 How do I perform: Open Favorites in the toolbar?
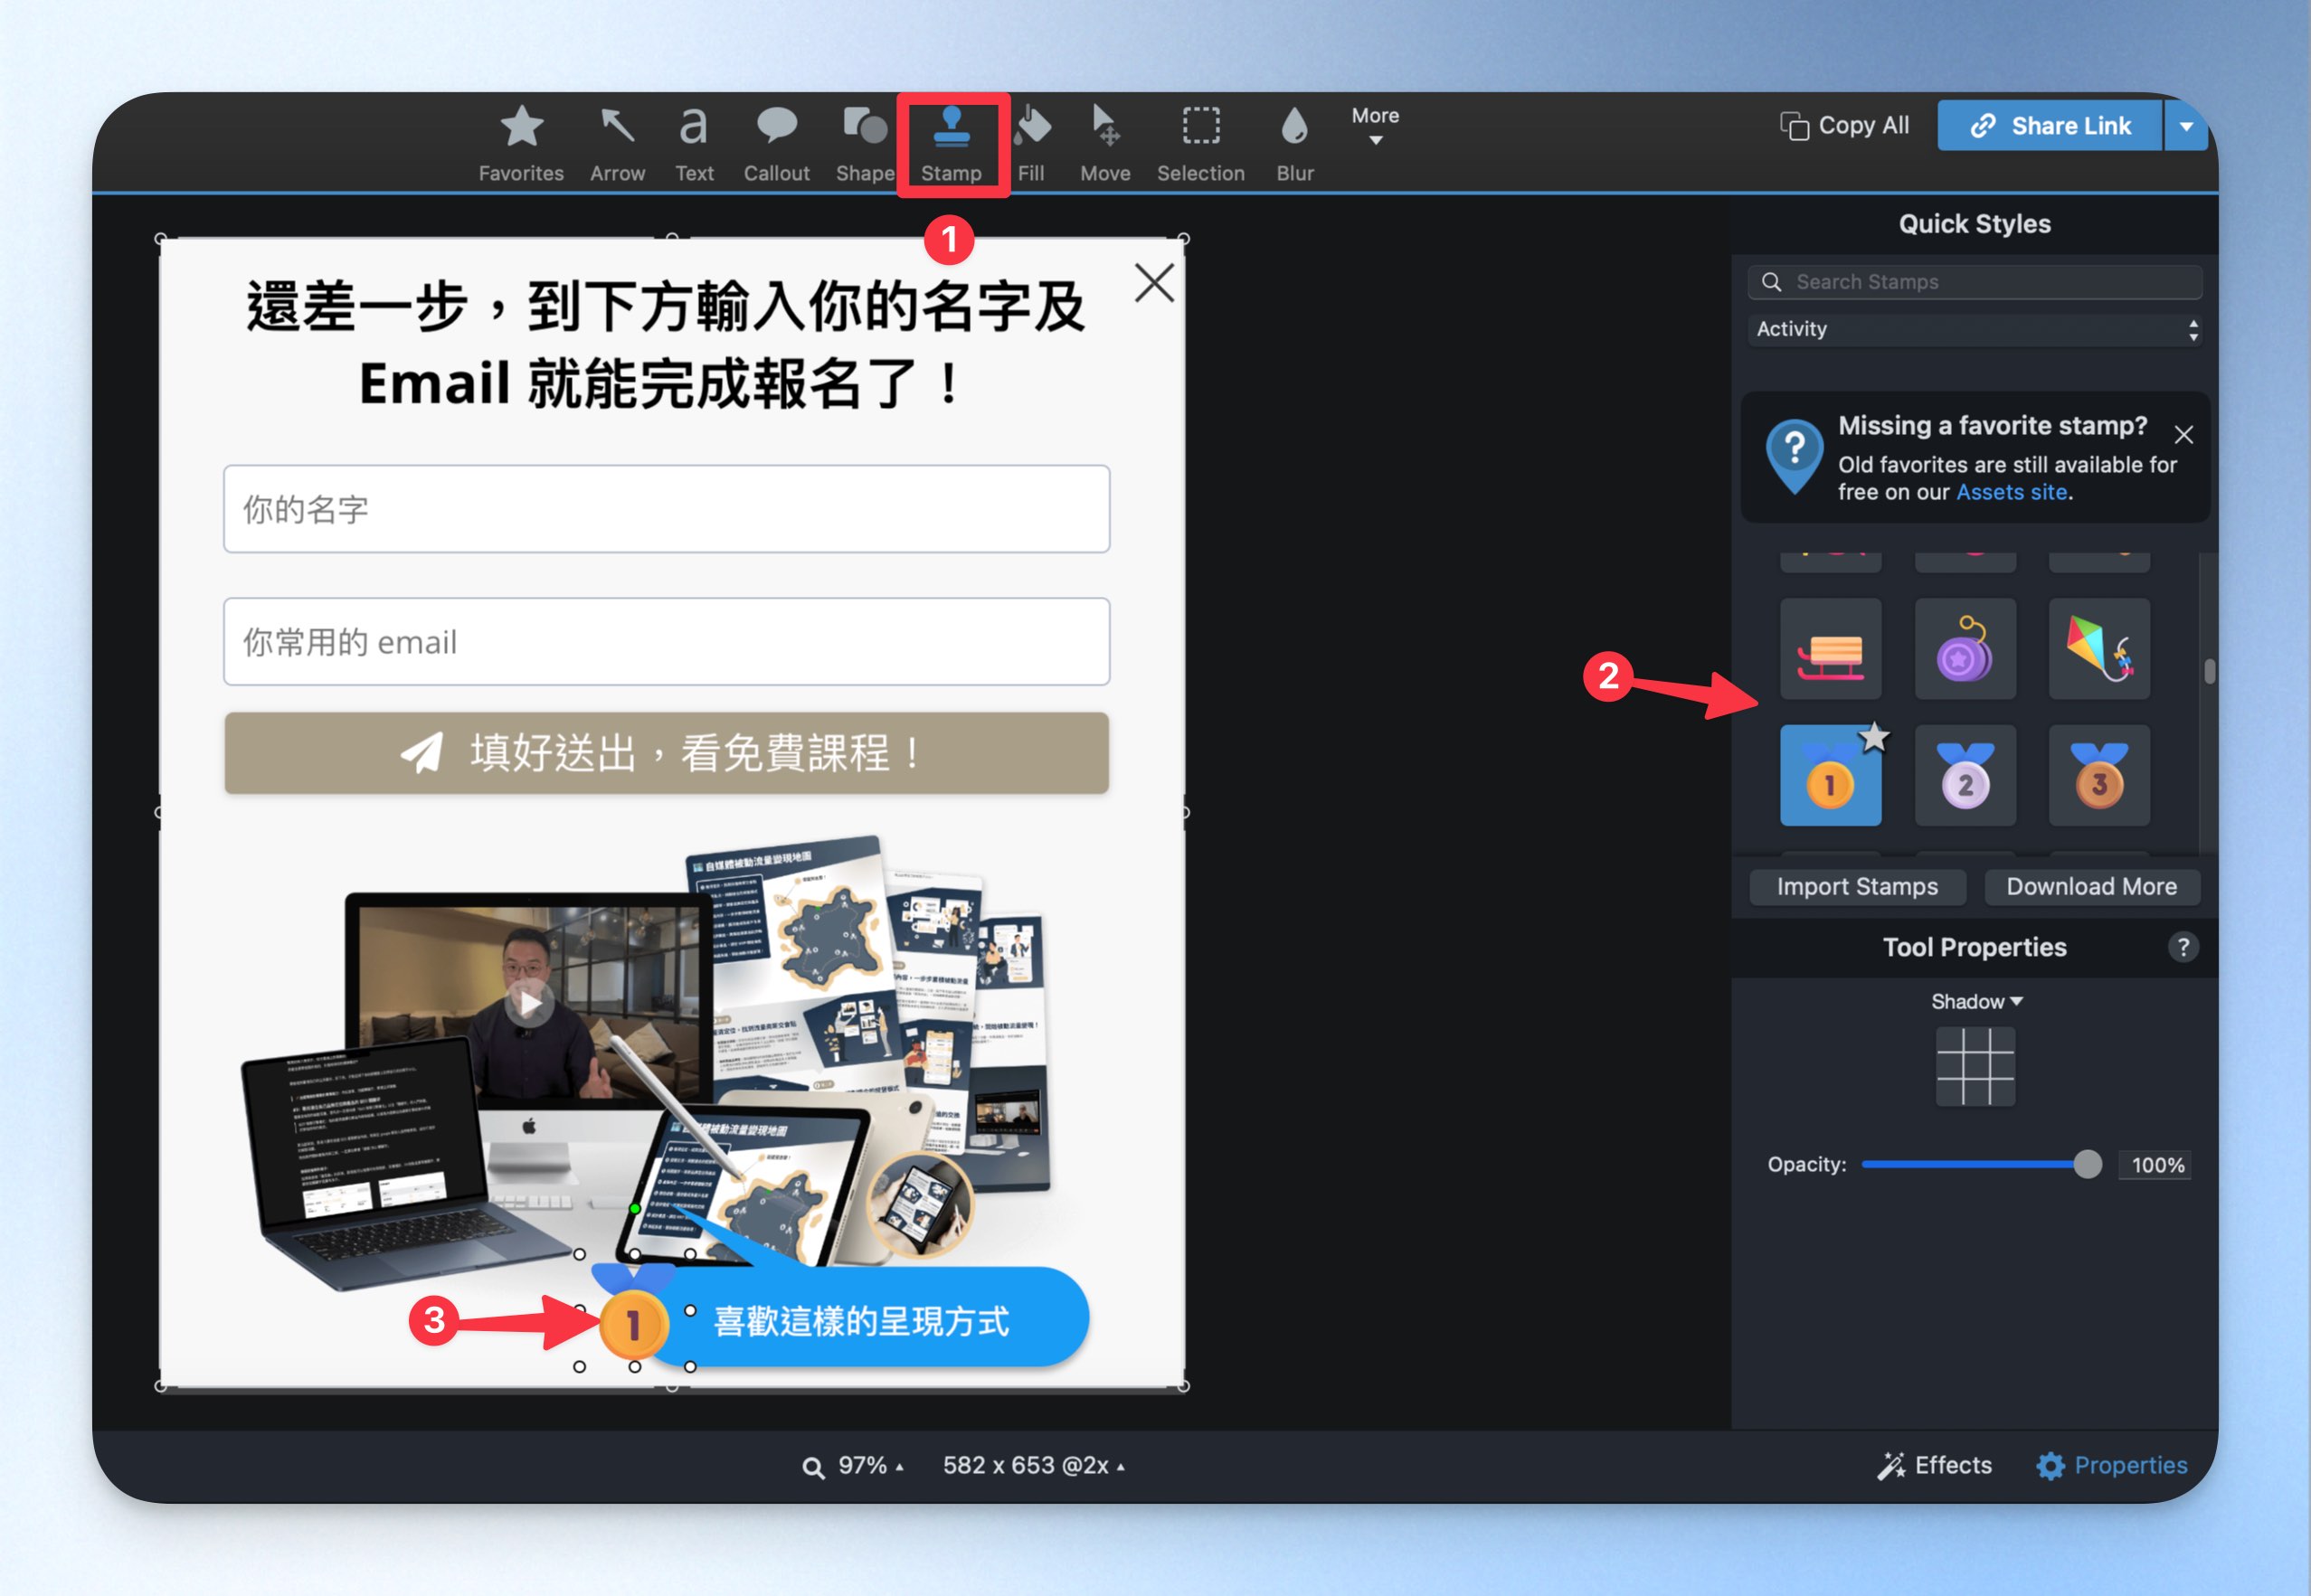tap(521, 144)
